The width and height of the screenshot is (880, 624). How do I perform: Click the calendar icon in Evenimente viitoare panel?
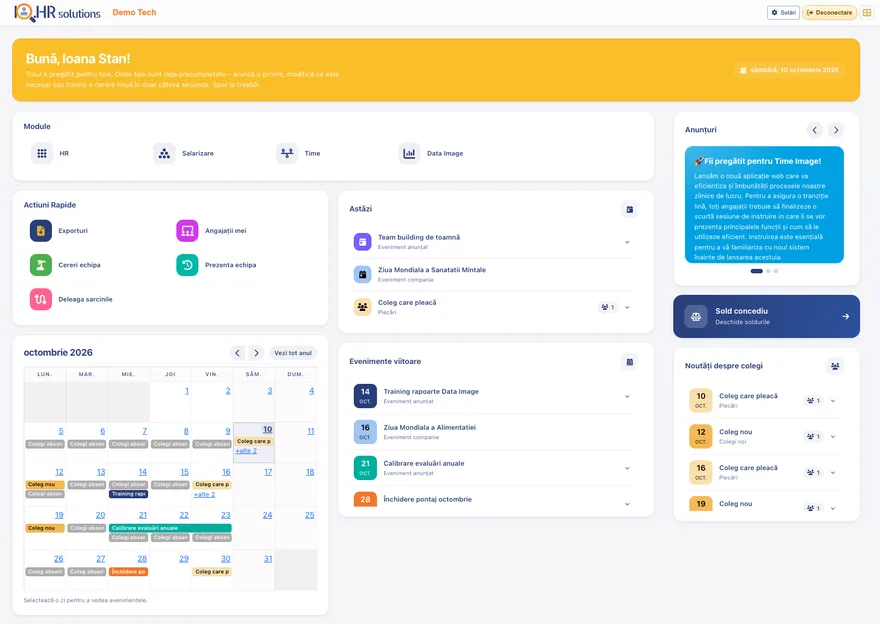pos(630,362)
